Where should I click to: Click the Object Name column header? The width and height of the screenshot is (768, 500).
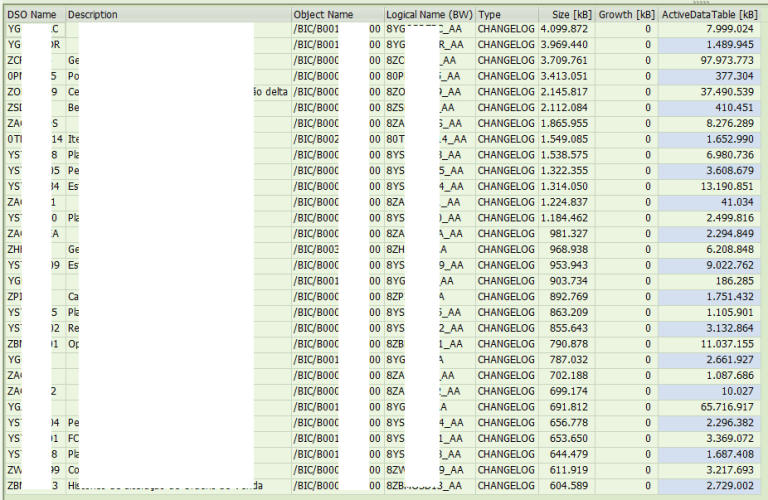tap(323, 15)
